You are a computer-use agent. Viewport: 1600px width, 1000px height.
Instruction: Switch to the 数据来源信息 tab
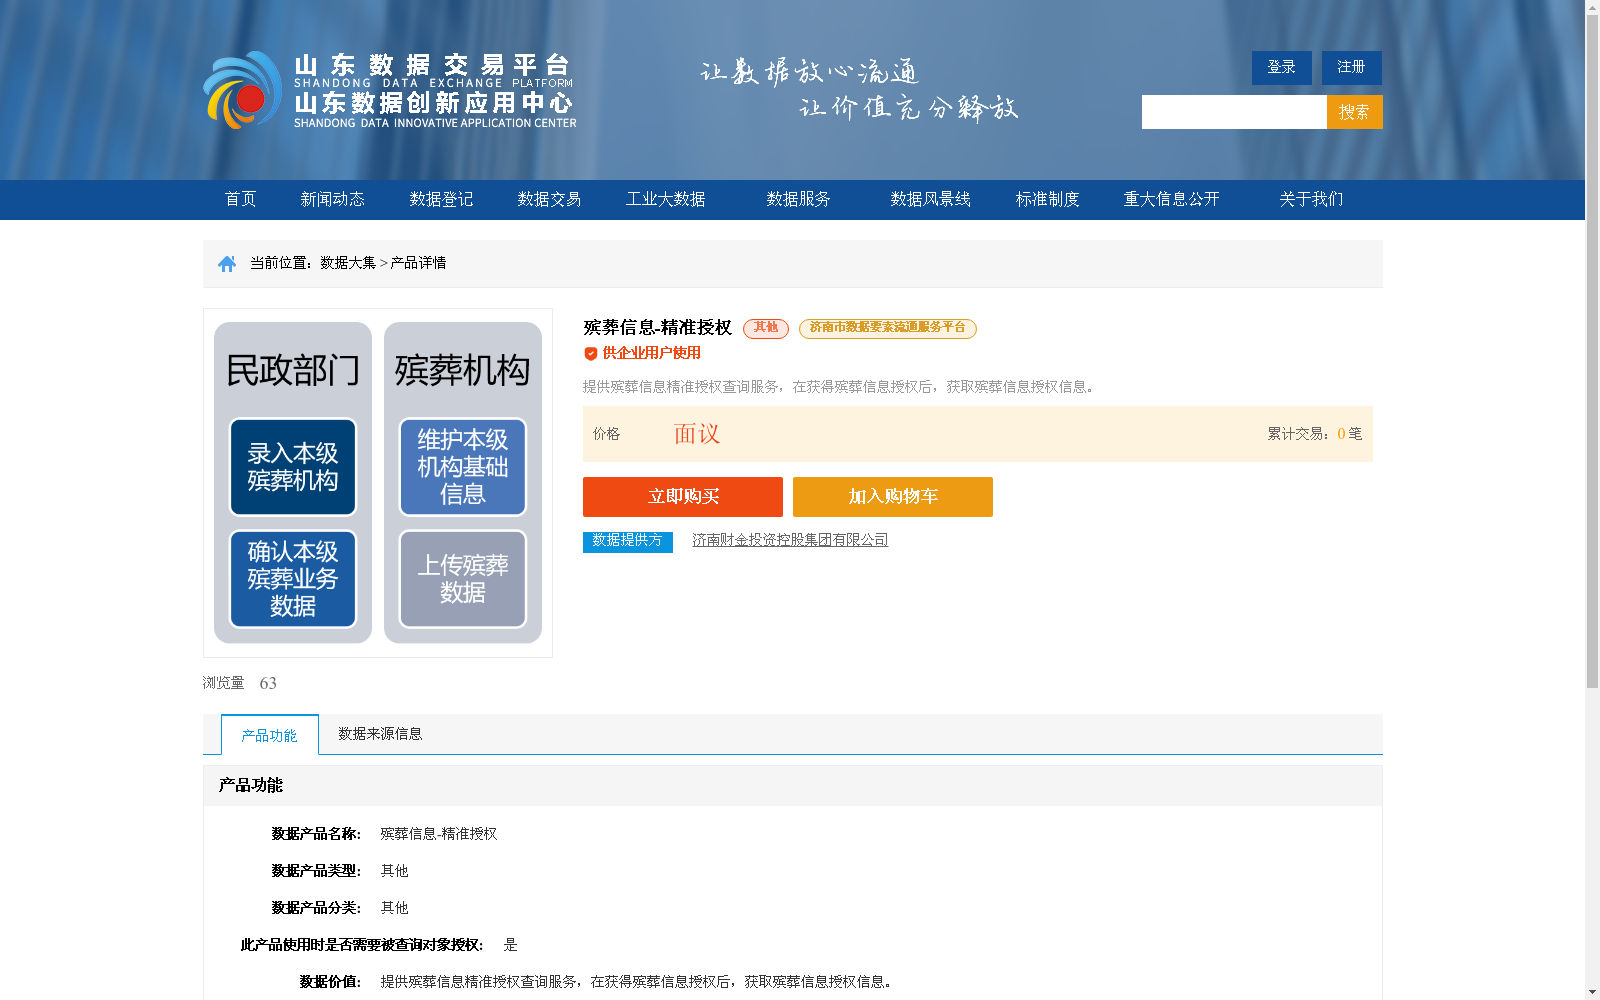[x=380, y=734]
